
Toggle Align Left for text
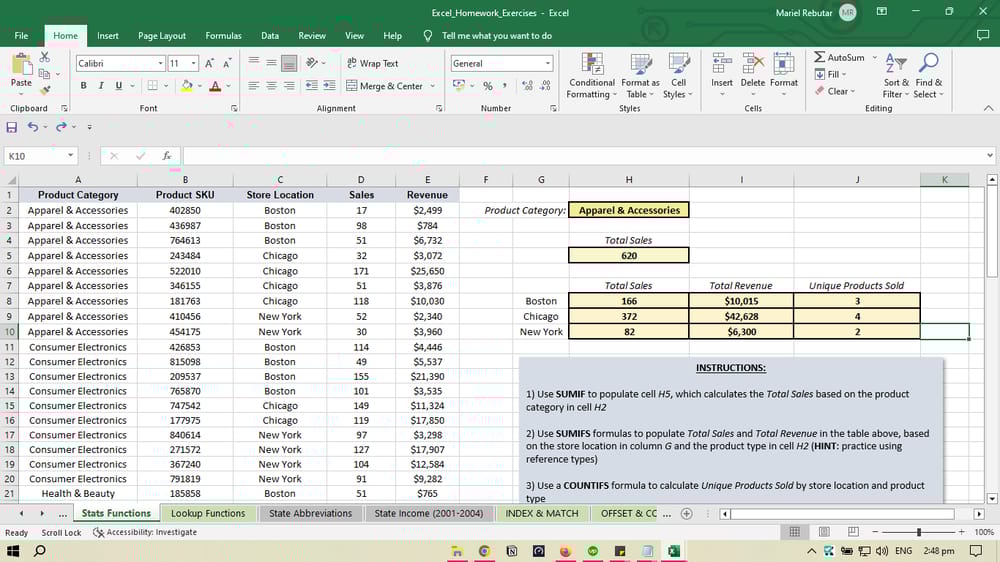(x=254, y=85)
